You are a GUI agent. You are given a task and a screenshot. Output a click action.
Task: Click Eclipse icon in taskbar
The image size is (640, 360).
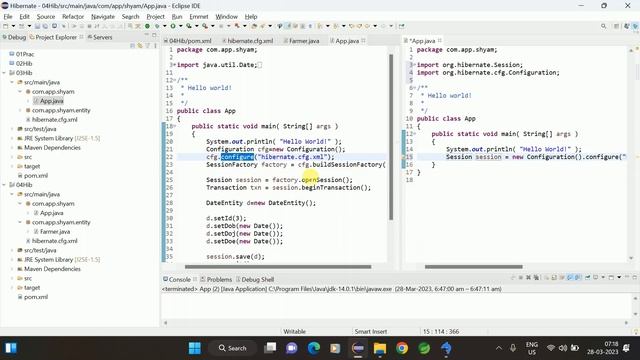pyautogui.click(x=358, y=348)
